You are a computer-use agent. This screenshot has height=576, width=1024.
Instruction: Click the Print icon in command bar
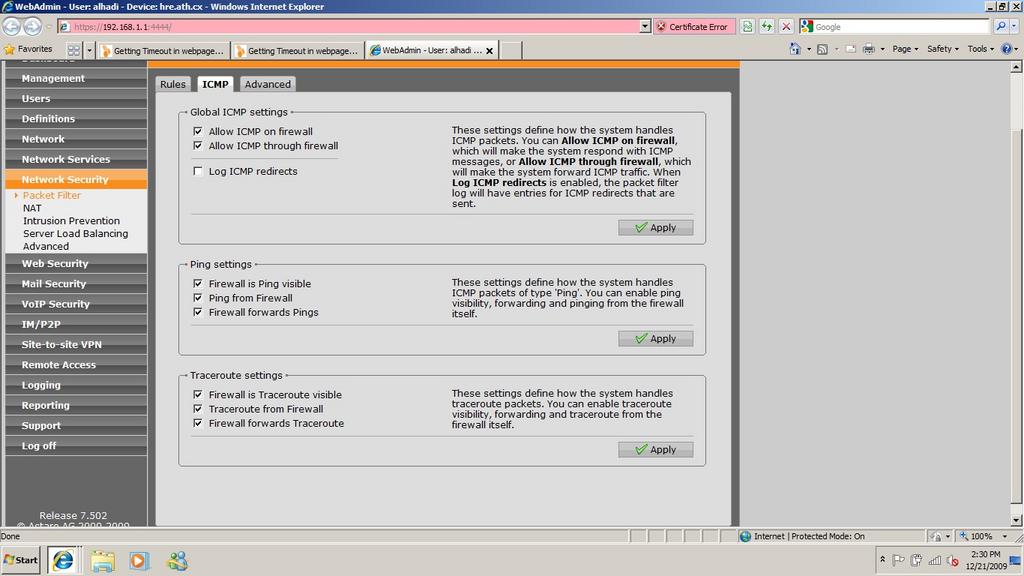[x=868, y=49]
